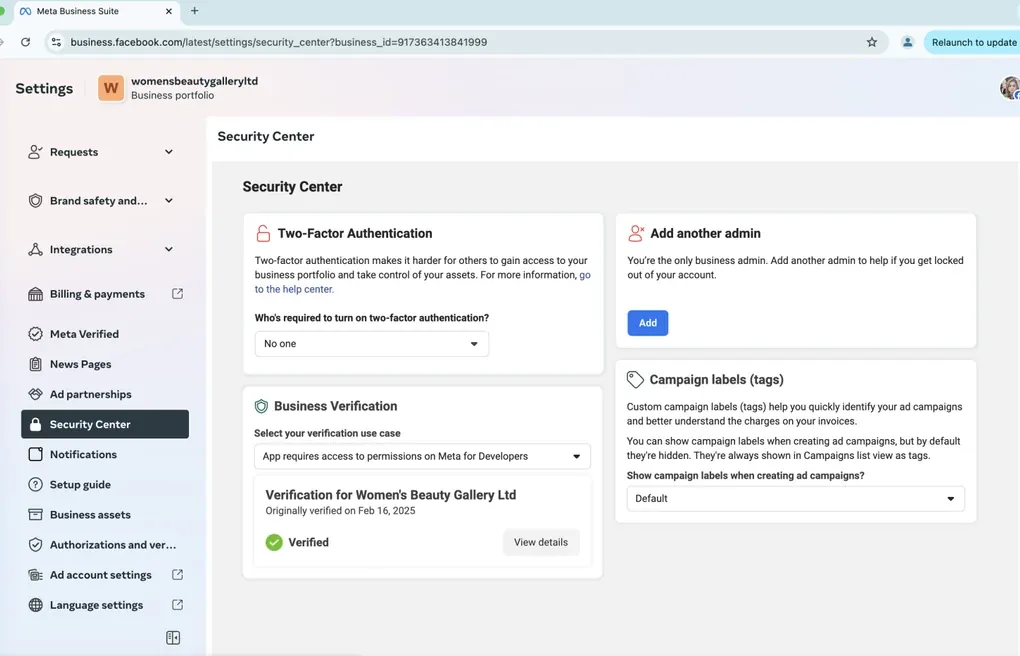Close the Meta Business Suite tab

coord(168,11)
